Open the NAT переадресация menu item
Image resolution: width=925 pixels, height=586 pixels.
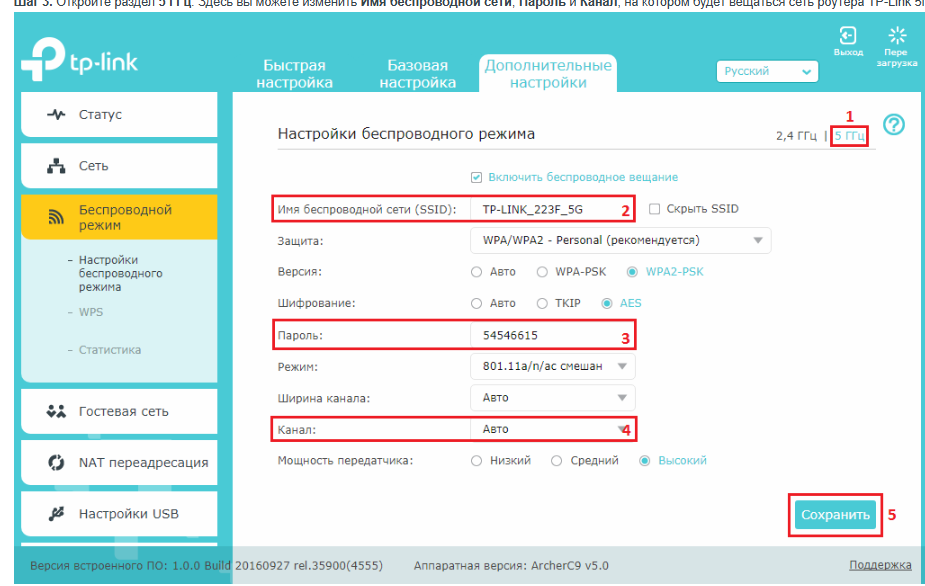119,463
